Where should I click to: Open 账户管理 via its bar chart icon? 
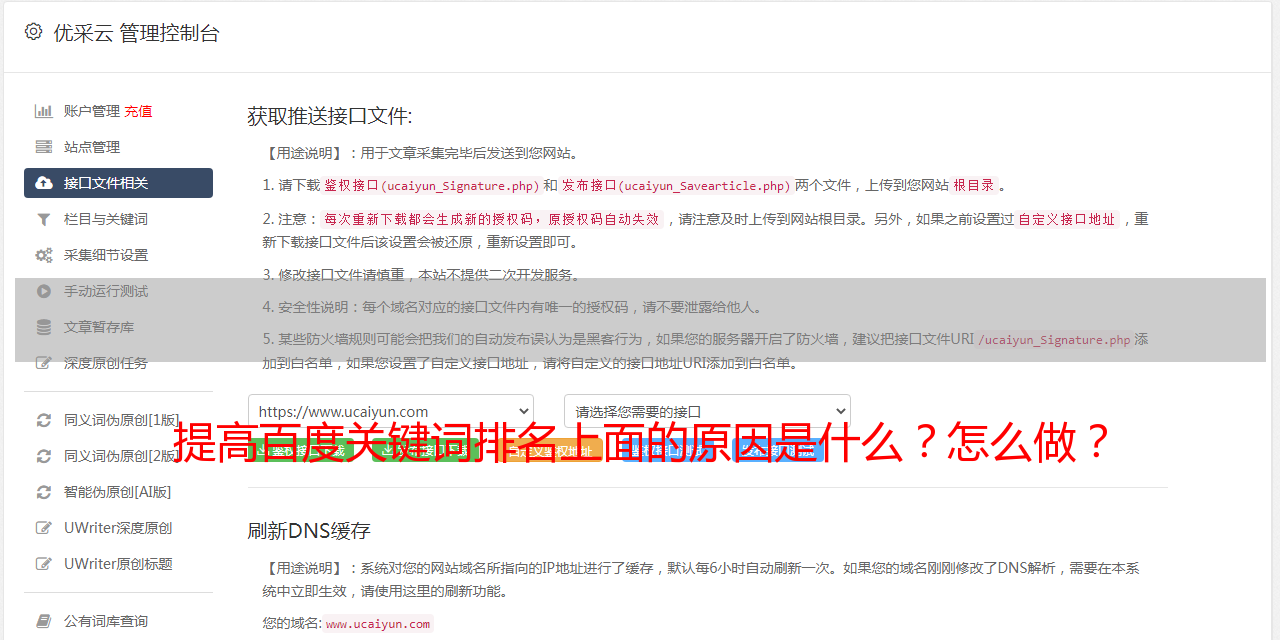44,111
